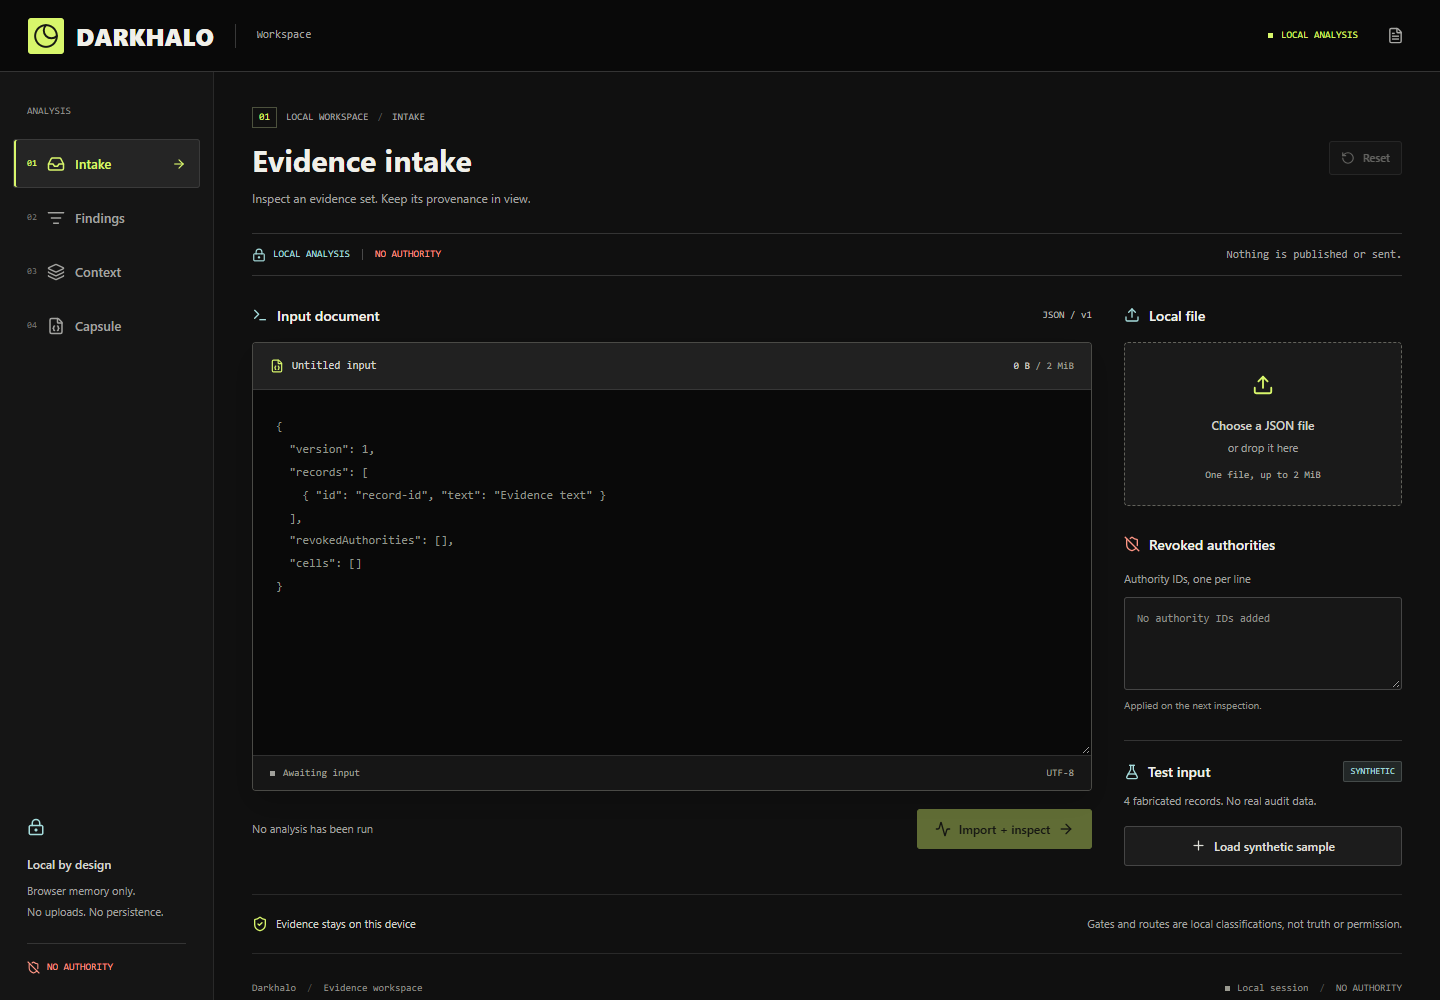Focus the revoked authority IDs text box
Image resolution: width=1440 pixels, height=1000 pixels.
point(1263,643)
